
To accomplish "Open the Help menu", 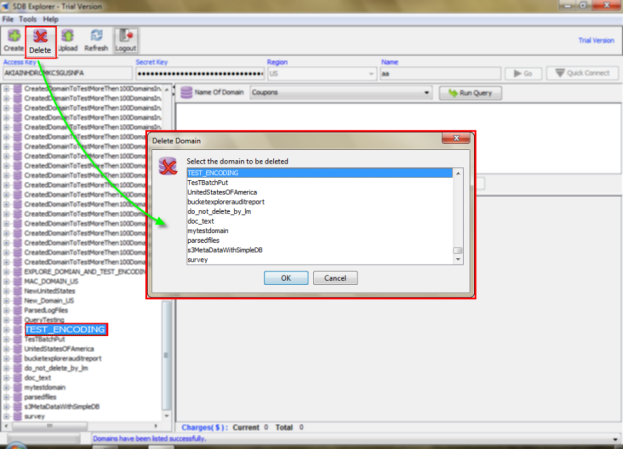I will point(50,19).
